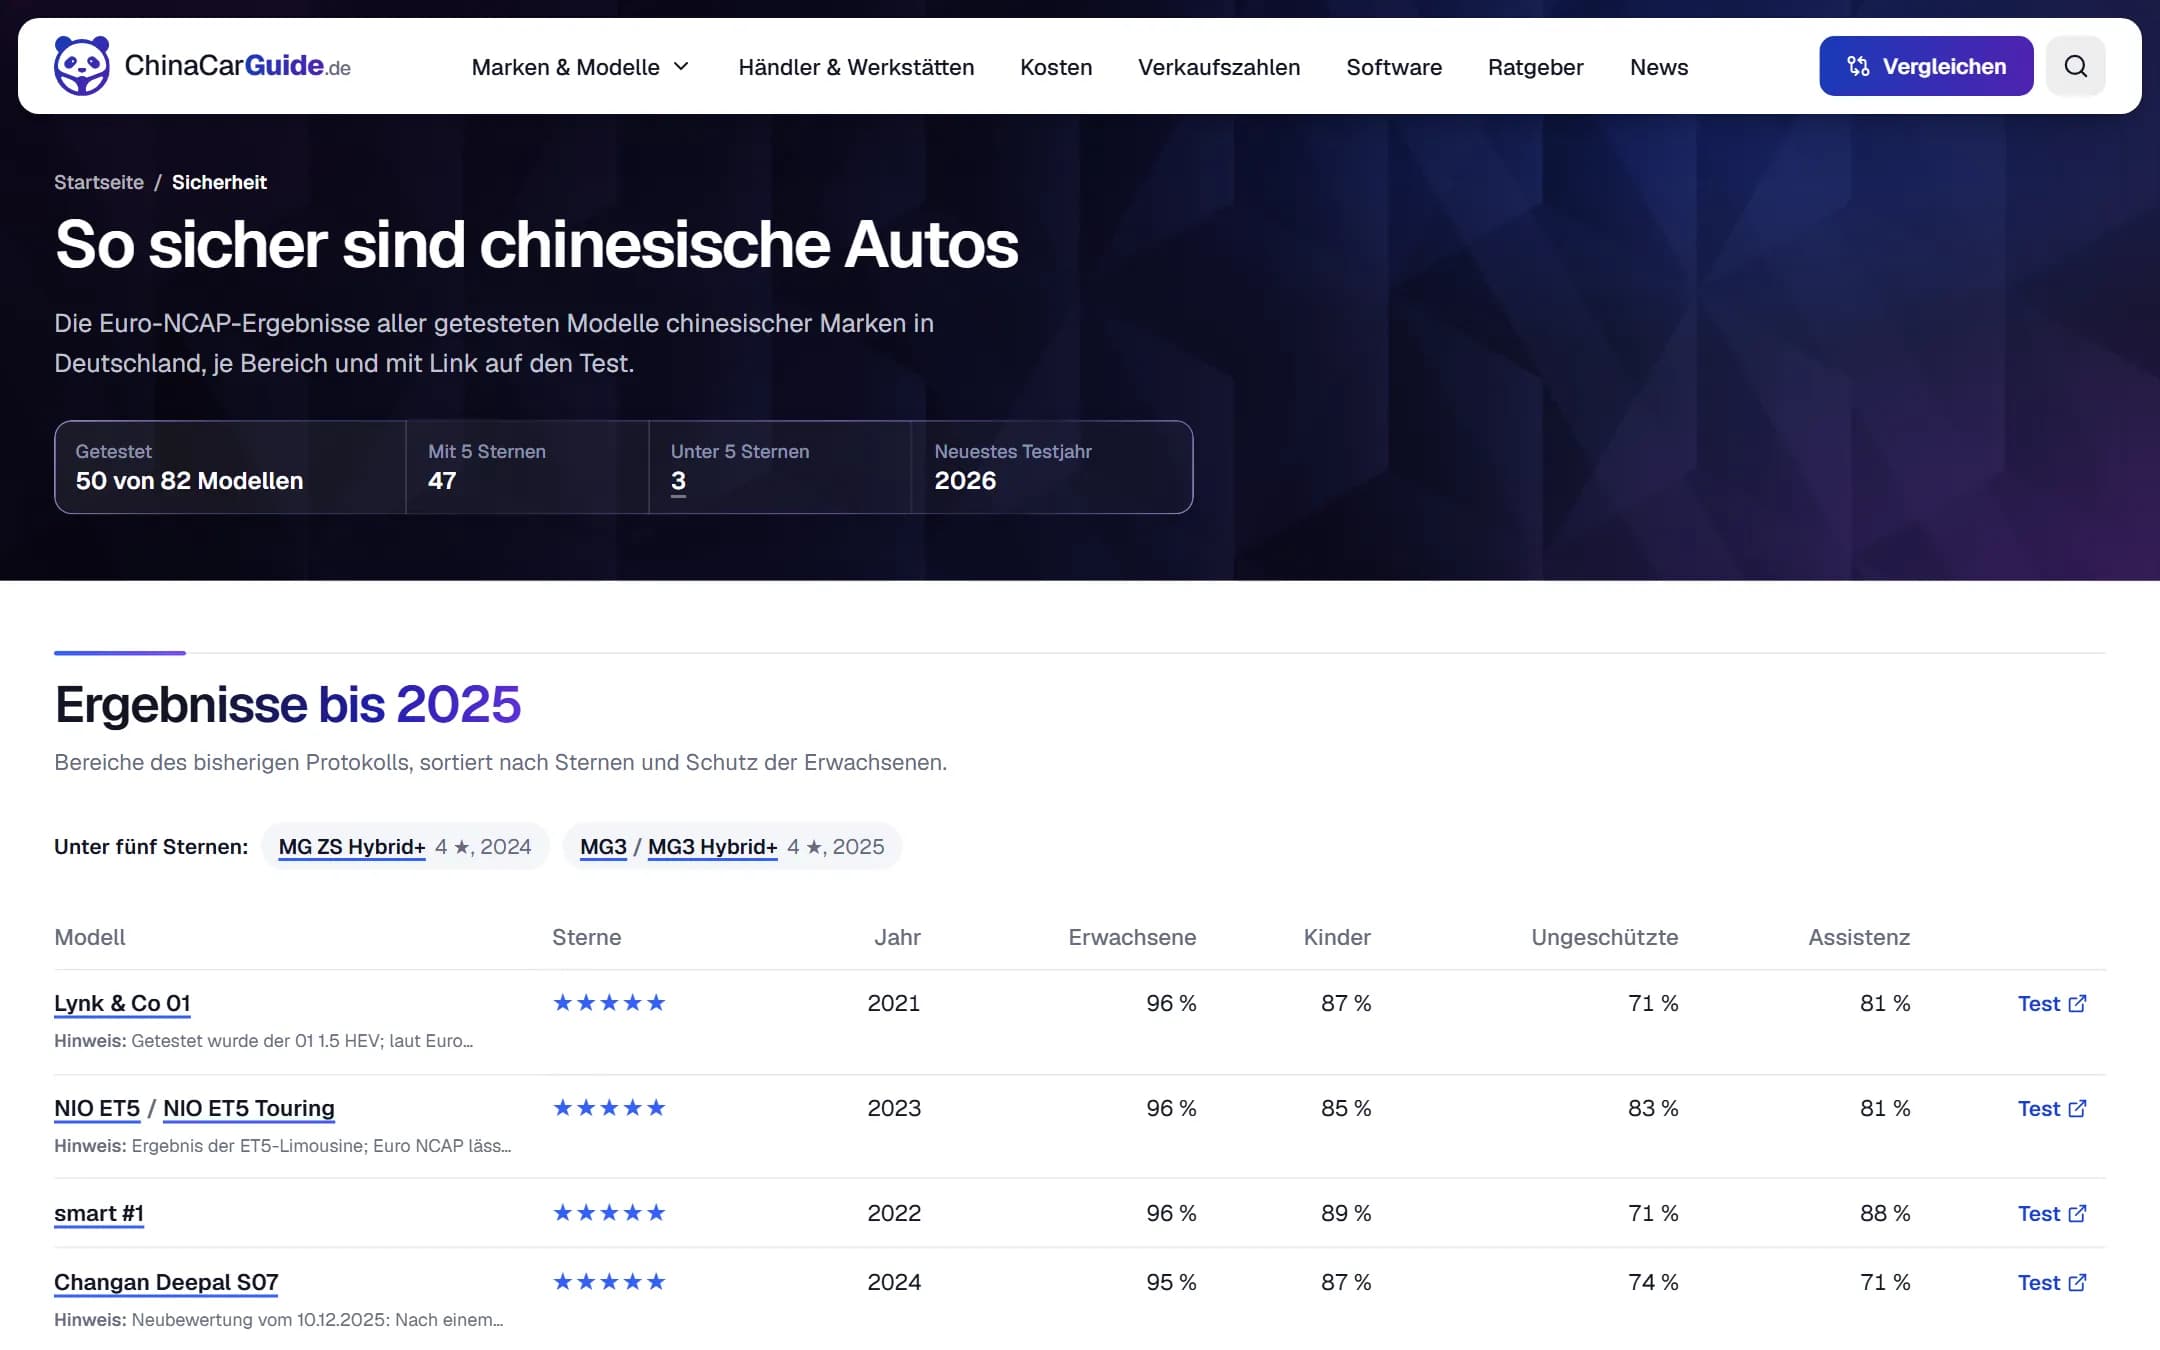Image resolution: width=2160 pixels, height=1350 pixels.
Task: Click the '88 %' Assistenz value for smart #1
Action: [x=1885, y=1213]
